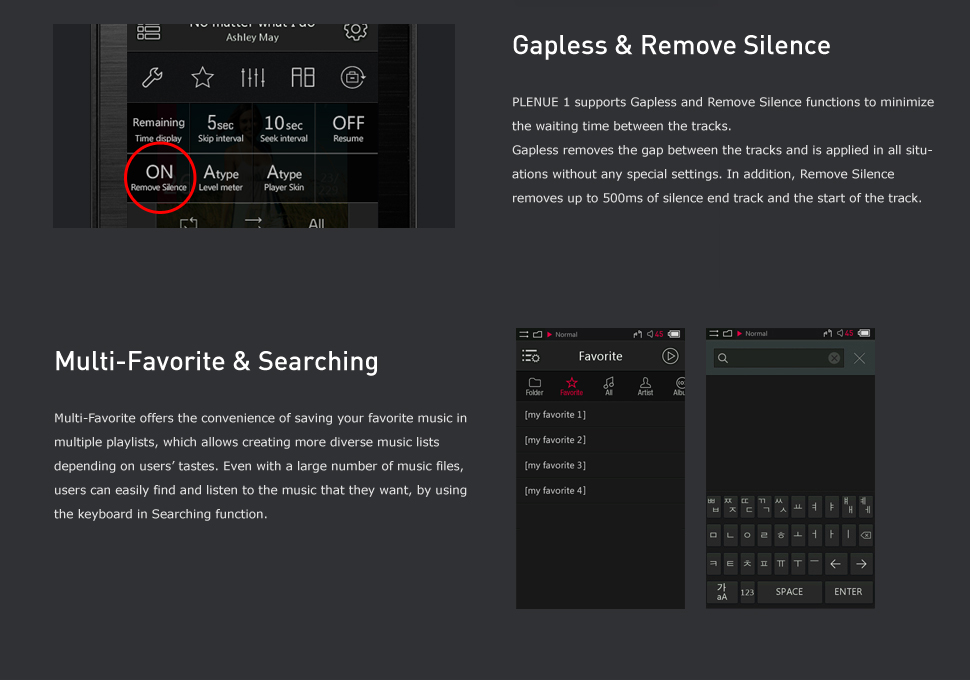Screen dimensions: 970x680
Task: Switch to the 123 numeric keyboard
Action: point(747,592)
